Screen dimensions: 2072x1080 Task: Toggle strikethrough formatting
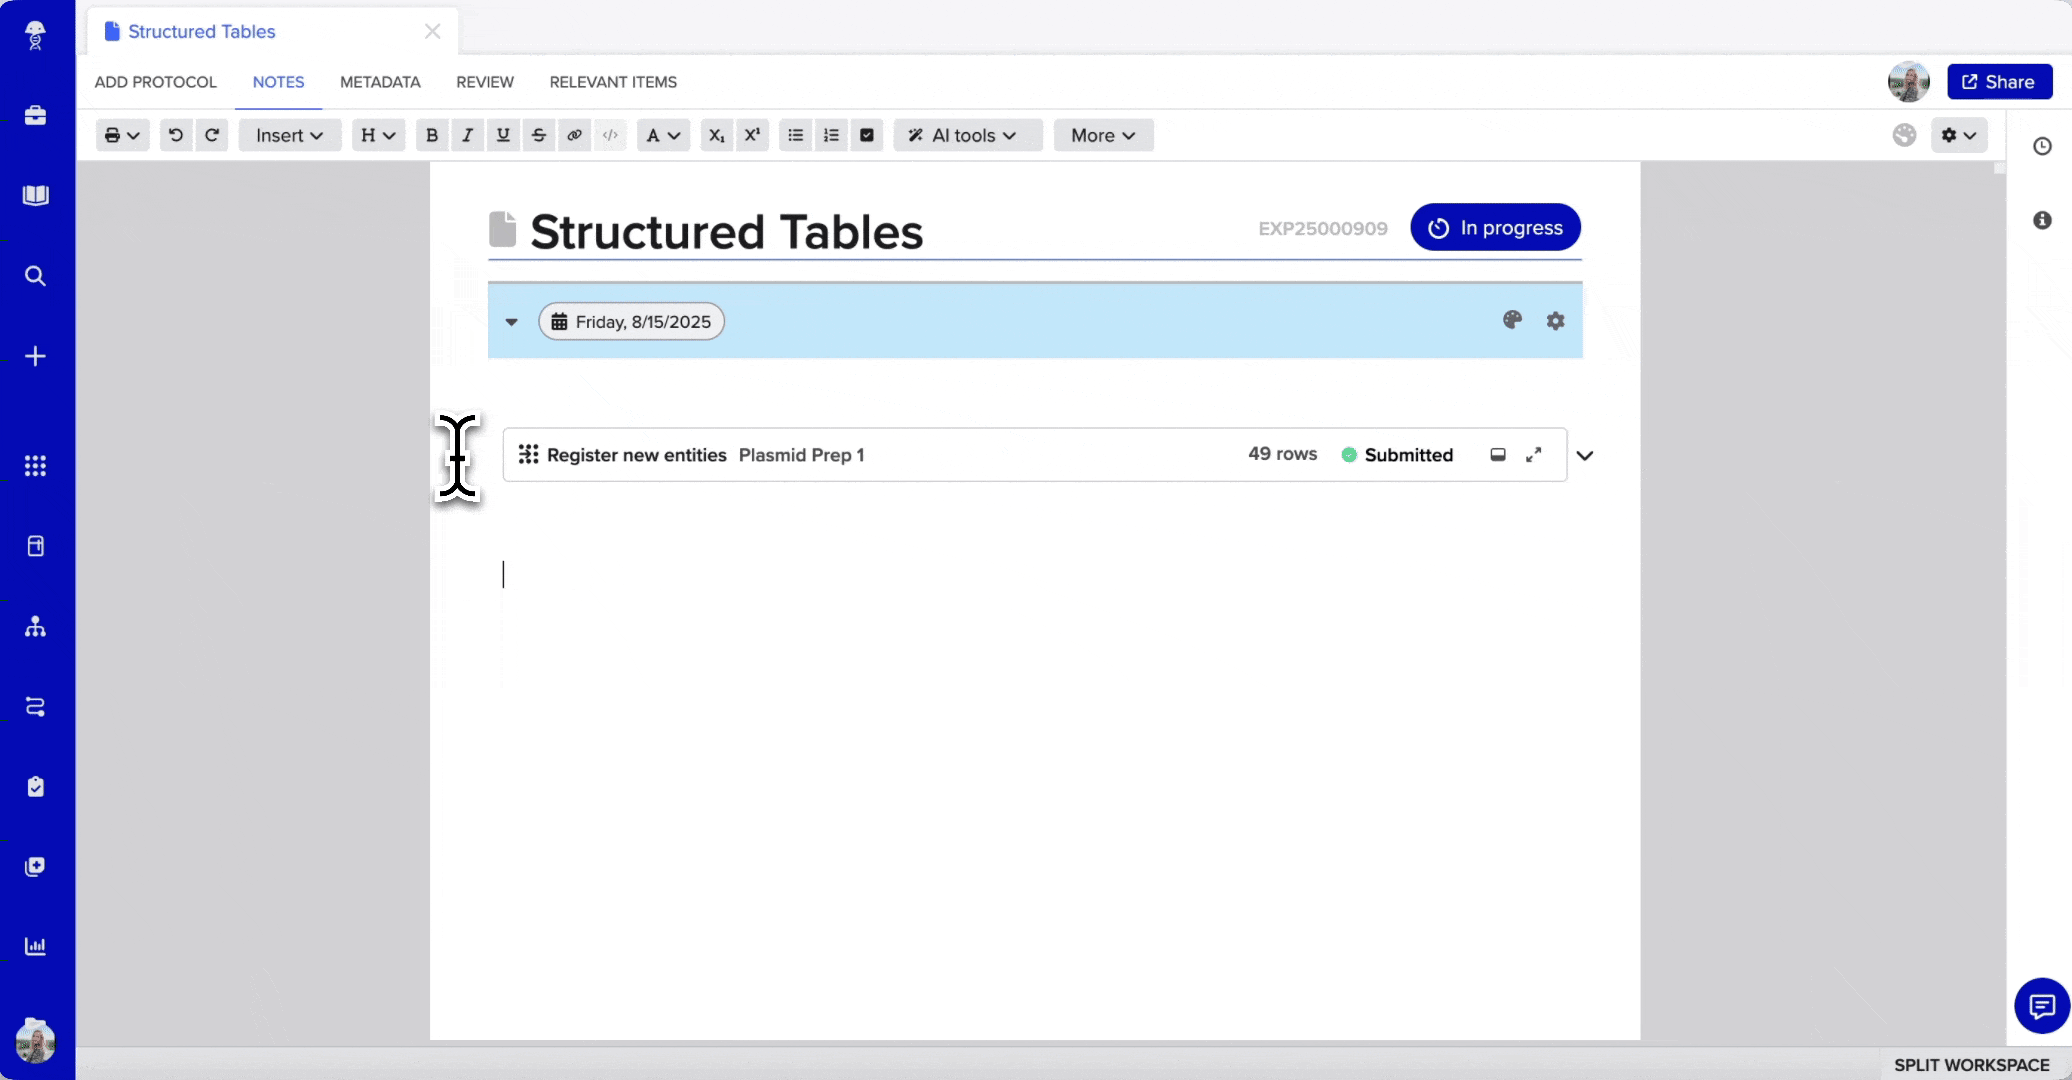[539, 135]
